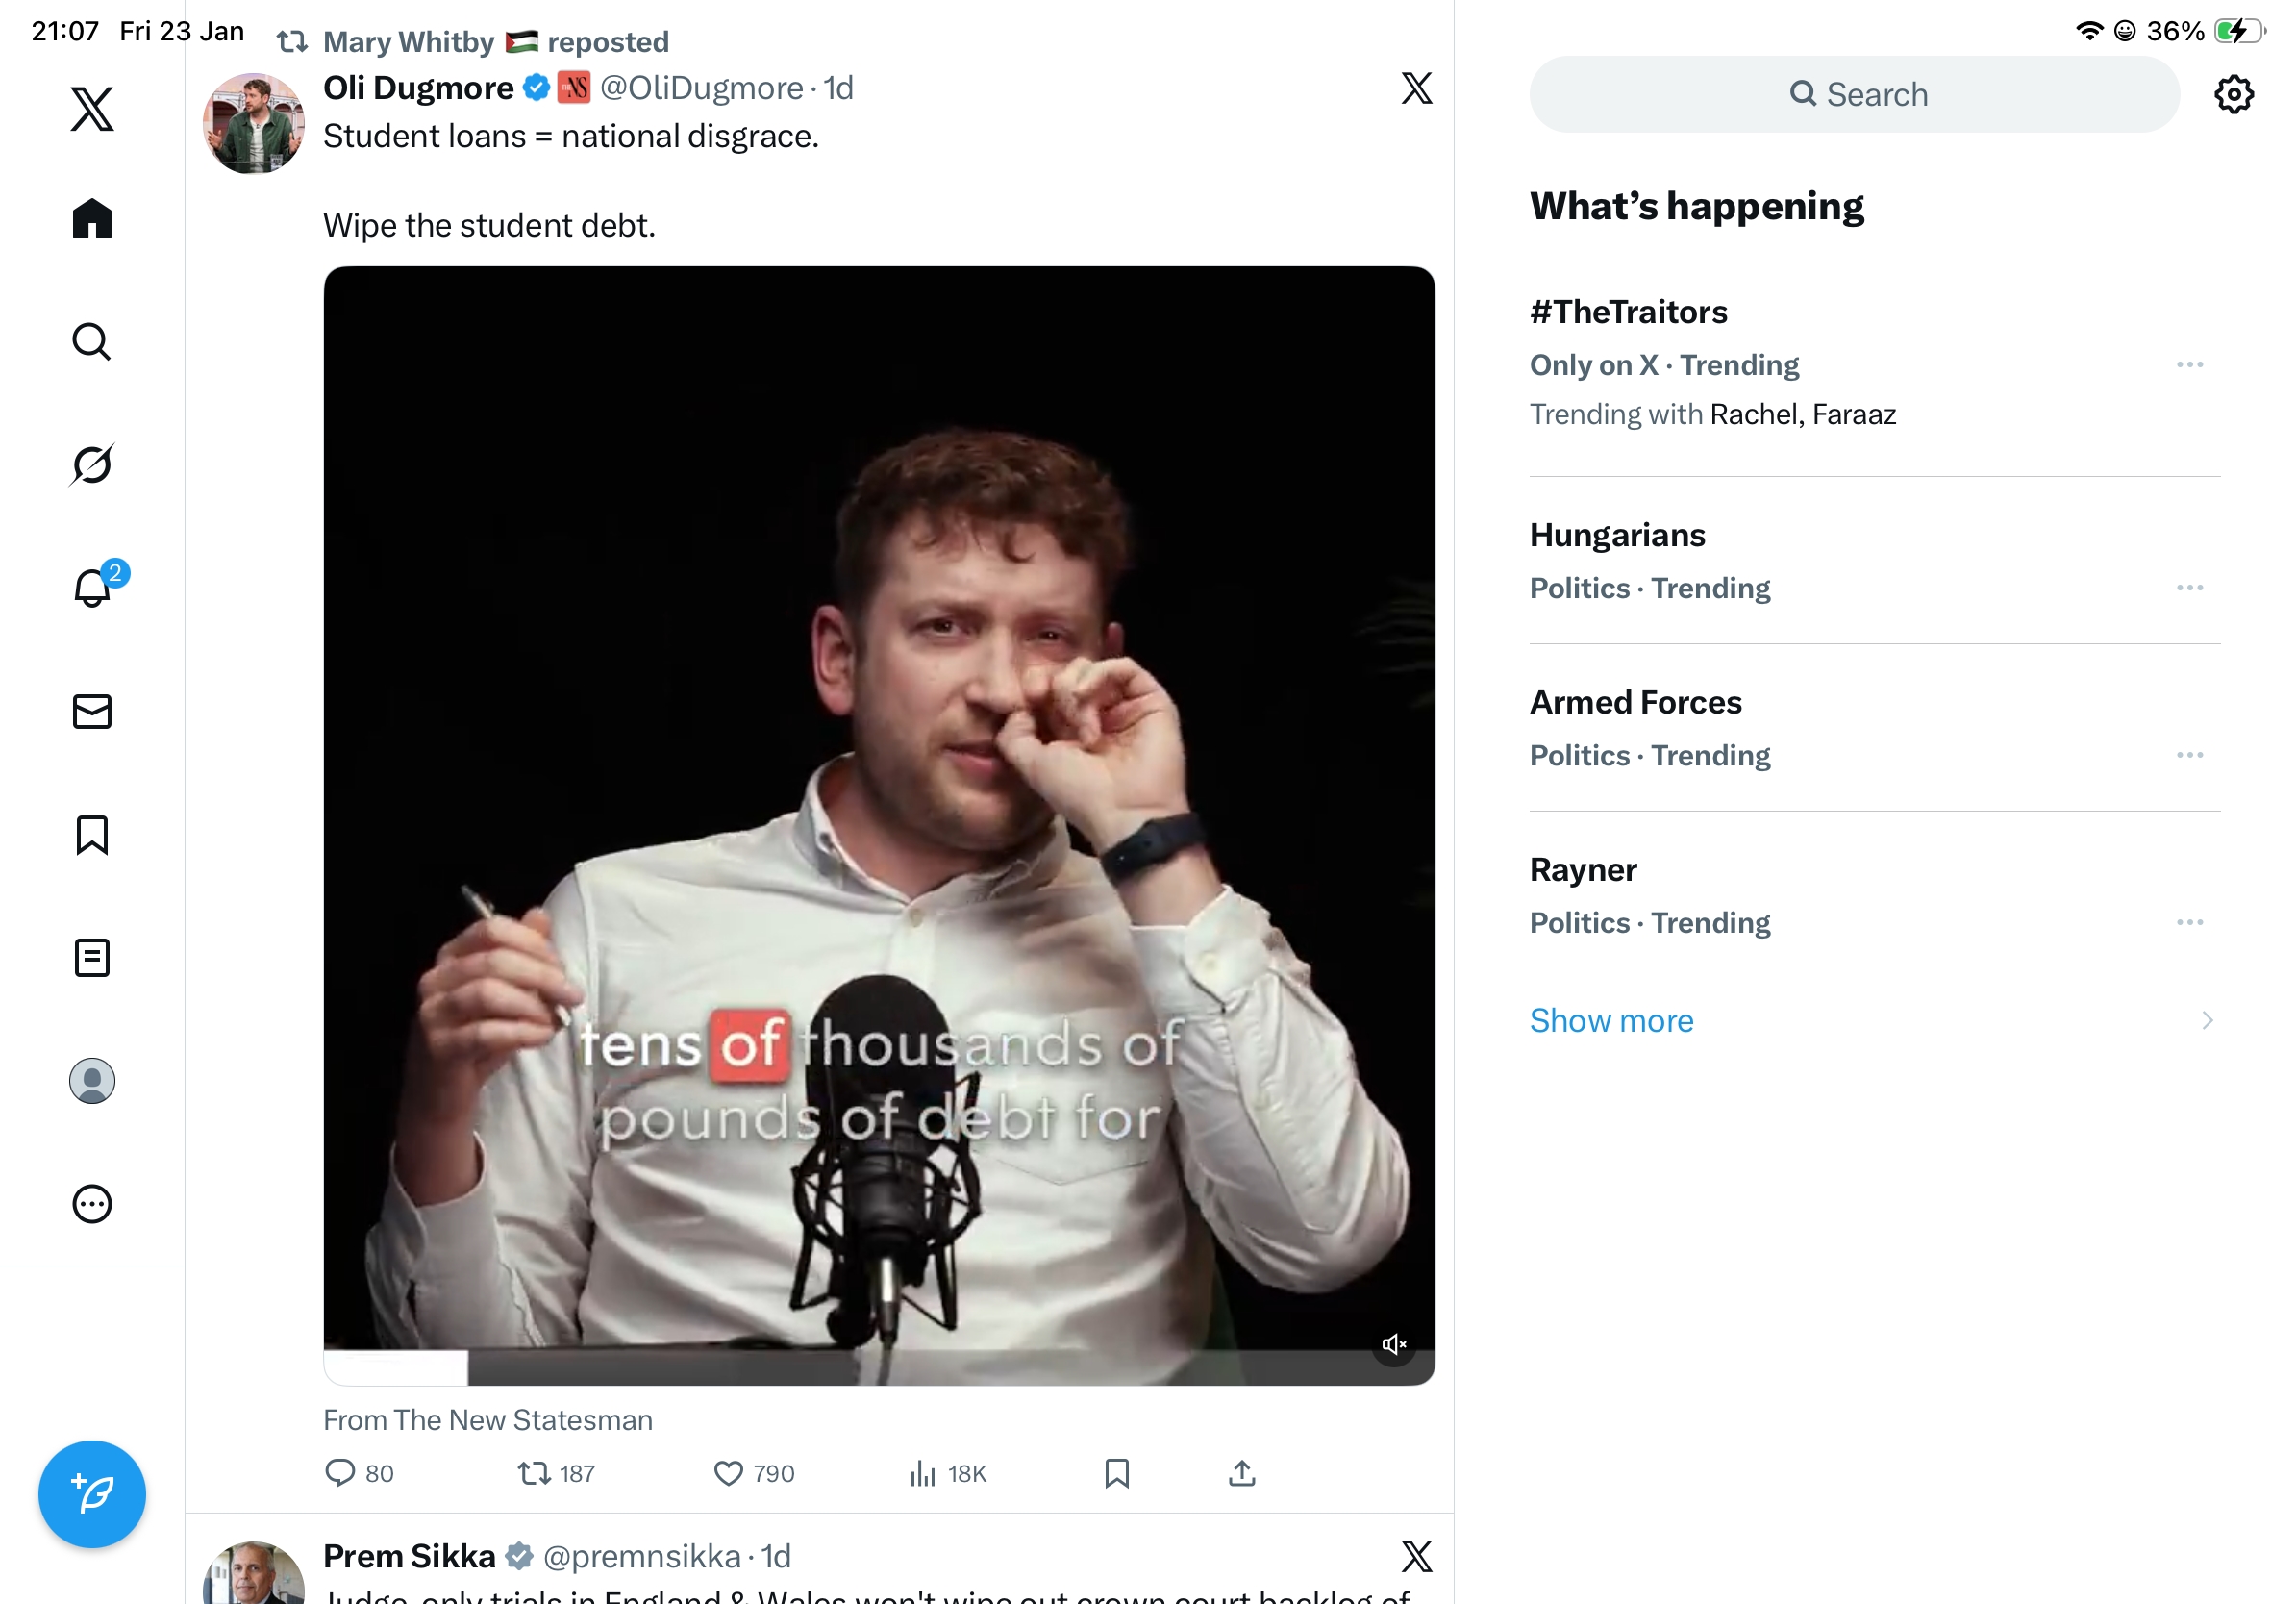
Task: Open the Home feed icon
Action: point(92,218)
